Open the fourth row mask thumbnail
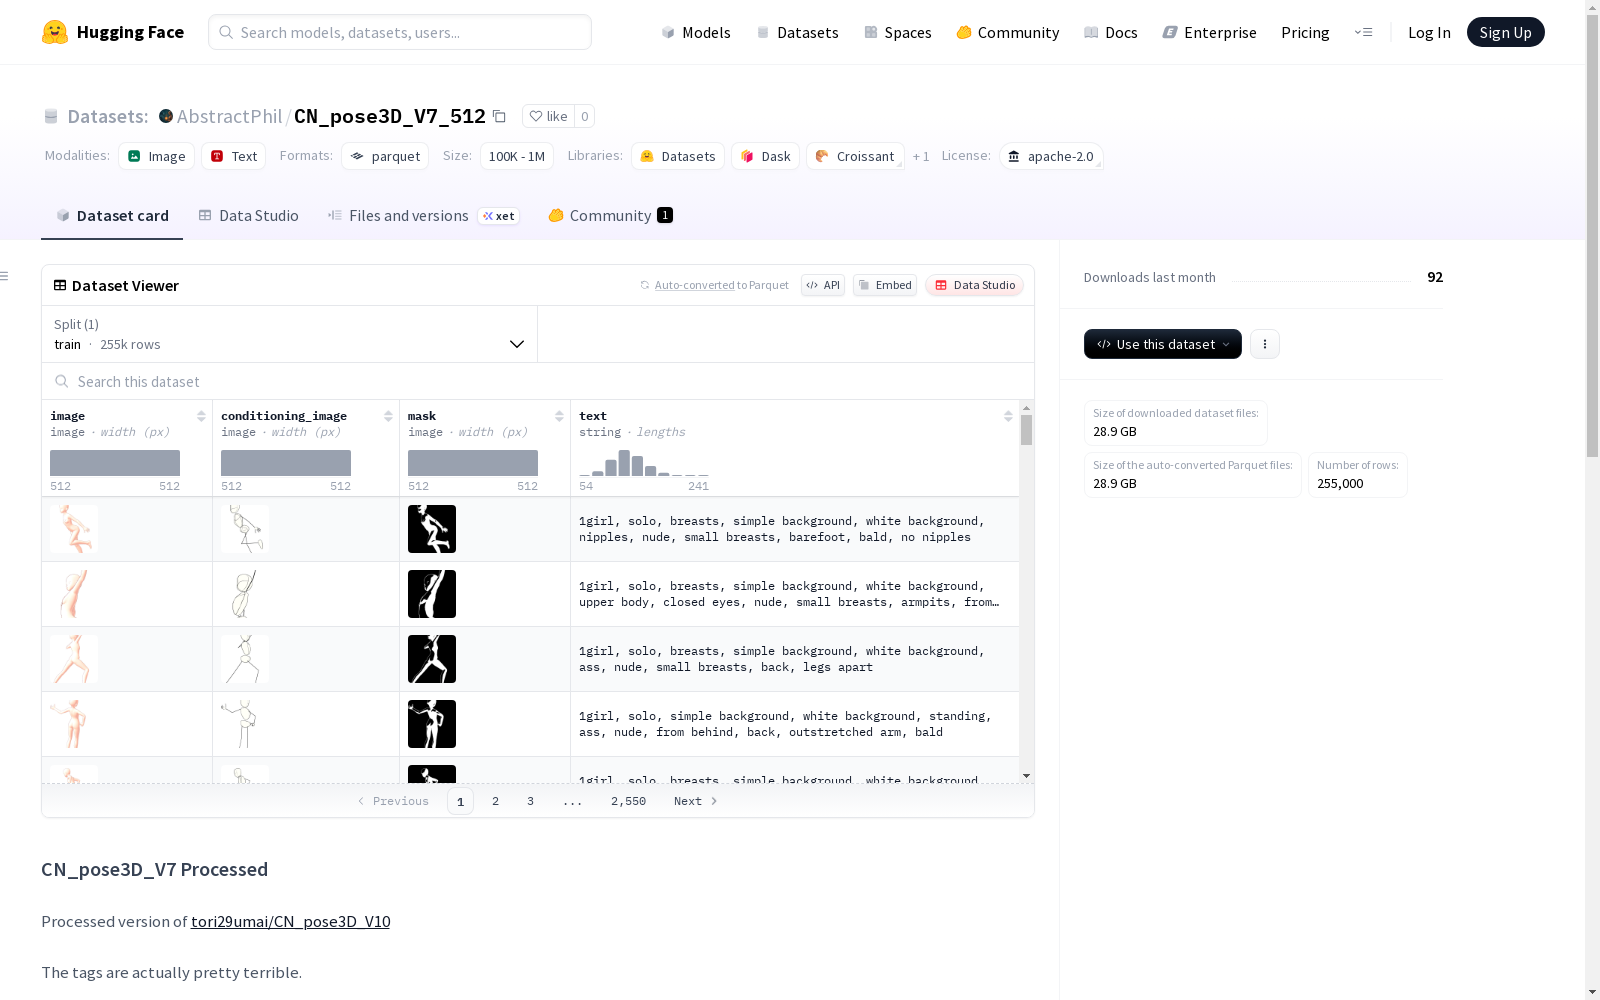The height and width of the screenshot is (1000, 1600). [x=432, y=724]
